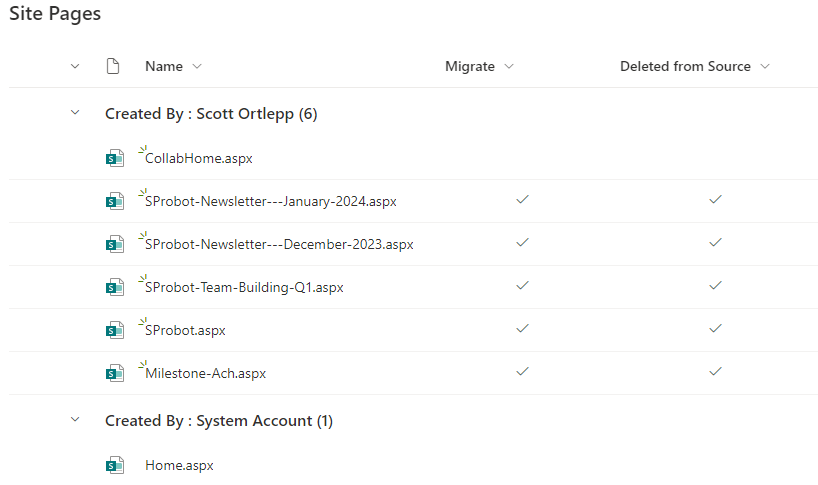818x485 pixels.
Task: Click the file type column header icon
Action: (113, 66)
